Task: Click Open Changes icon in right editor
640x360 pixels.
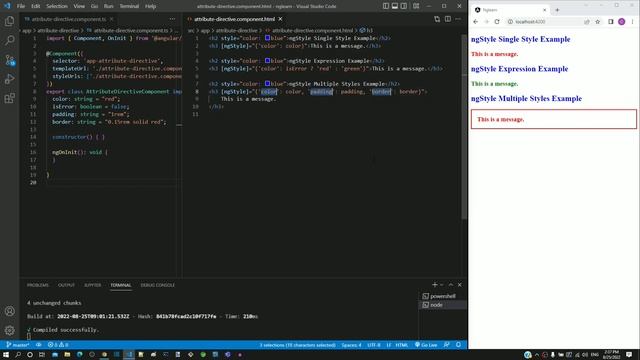Action: pyautogui.click(x=437, y=19)
